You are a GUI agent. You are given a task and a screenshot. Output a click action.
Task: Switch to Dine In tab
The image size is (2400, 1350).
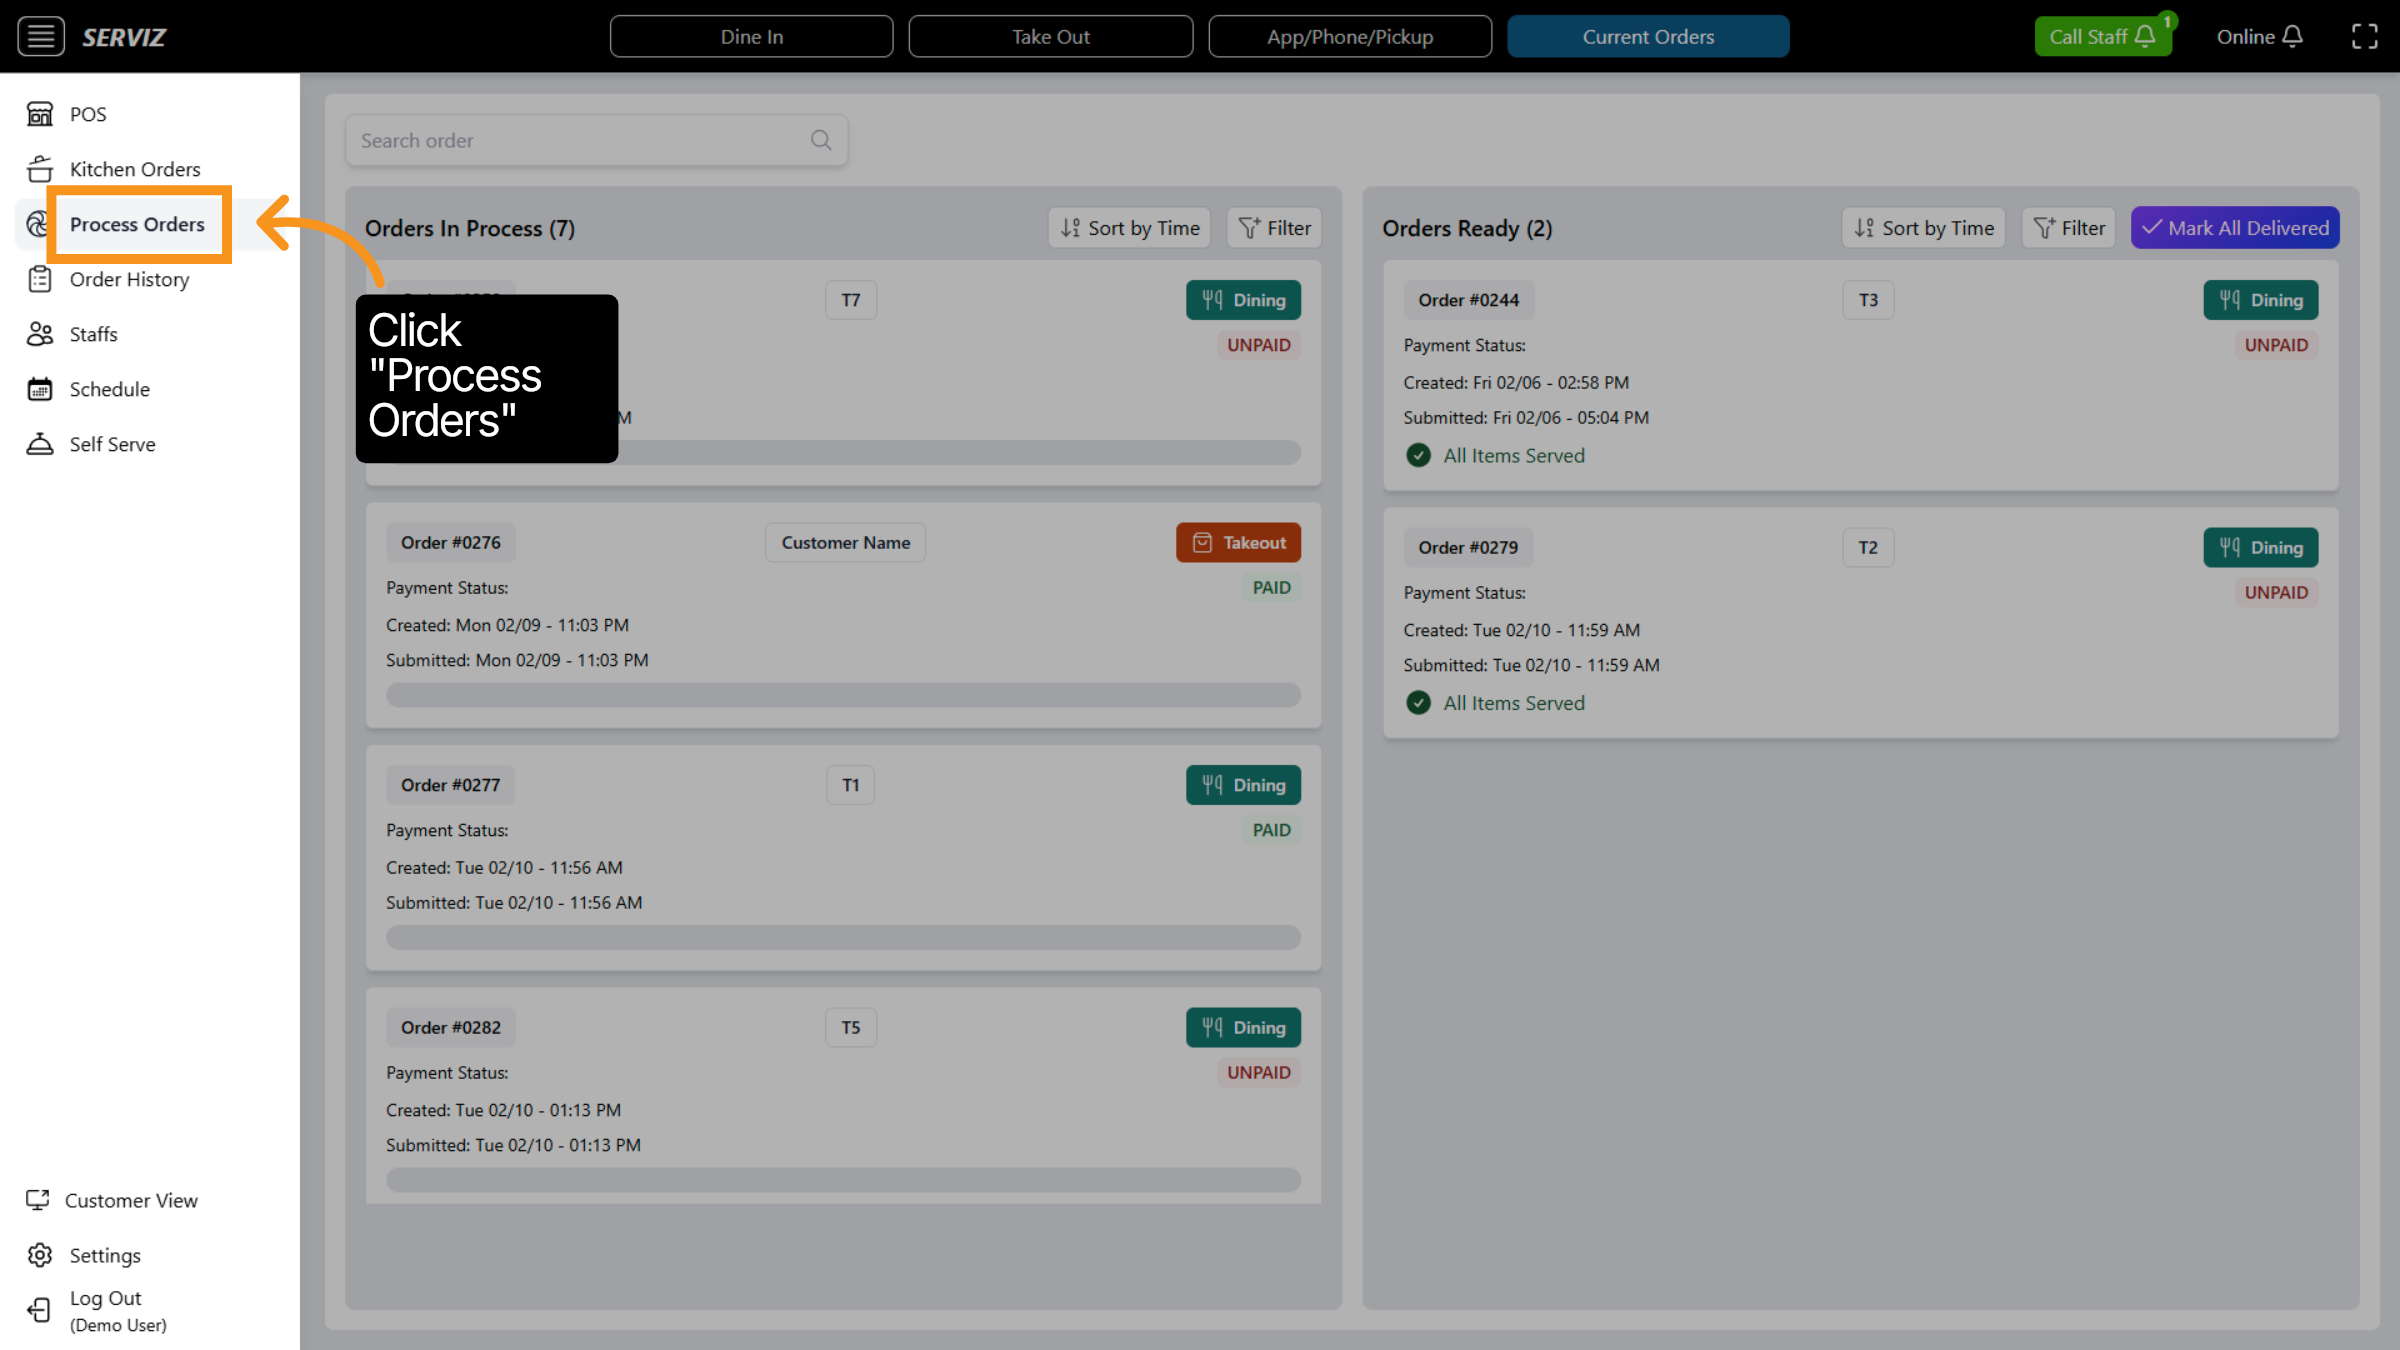751,37
